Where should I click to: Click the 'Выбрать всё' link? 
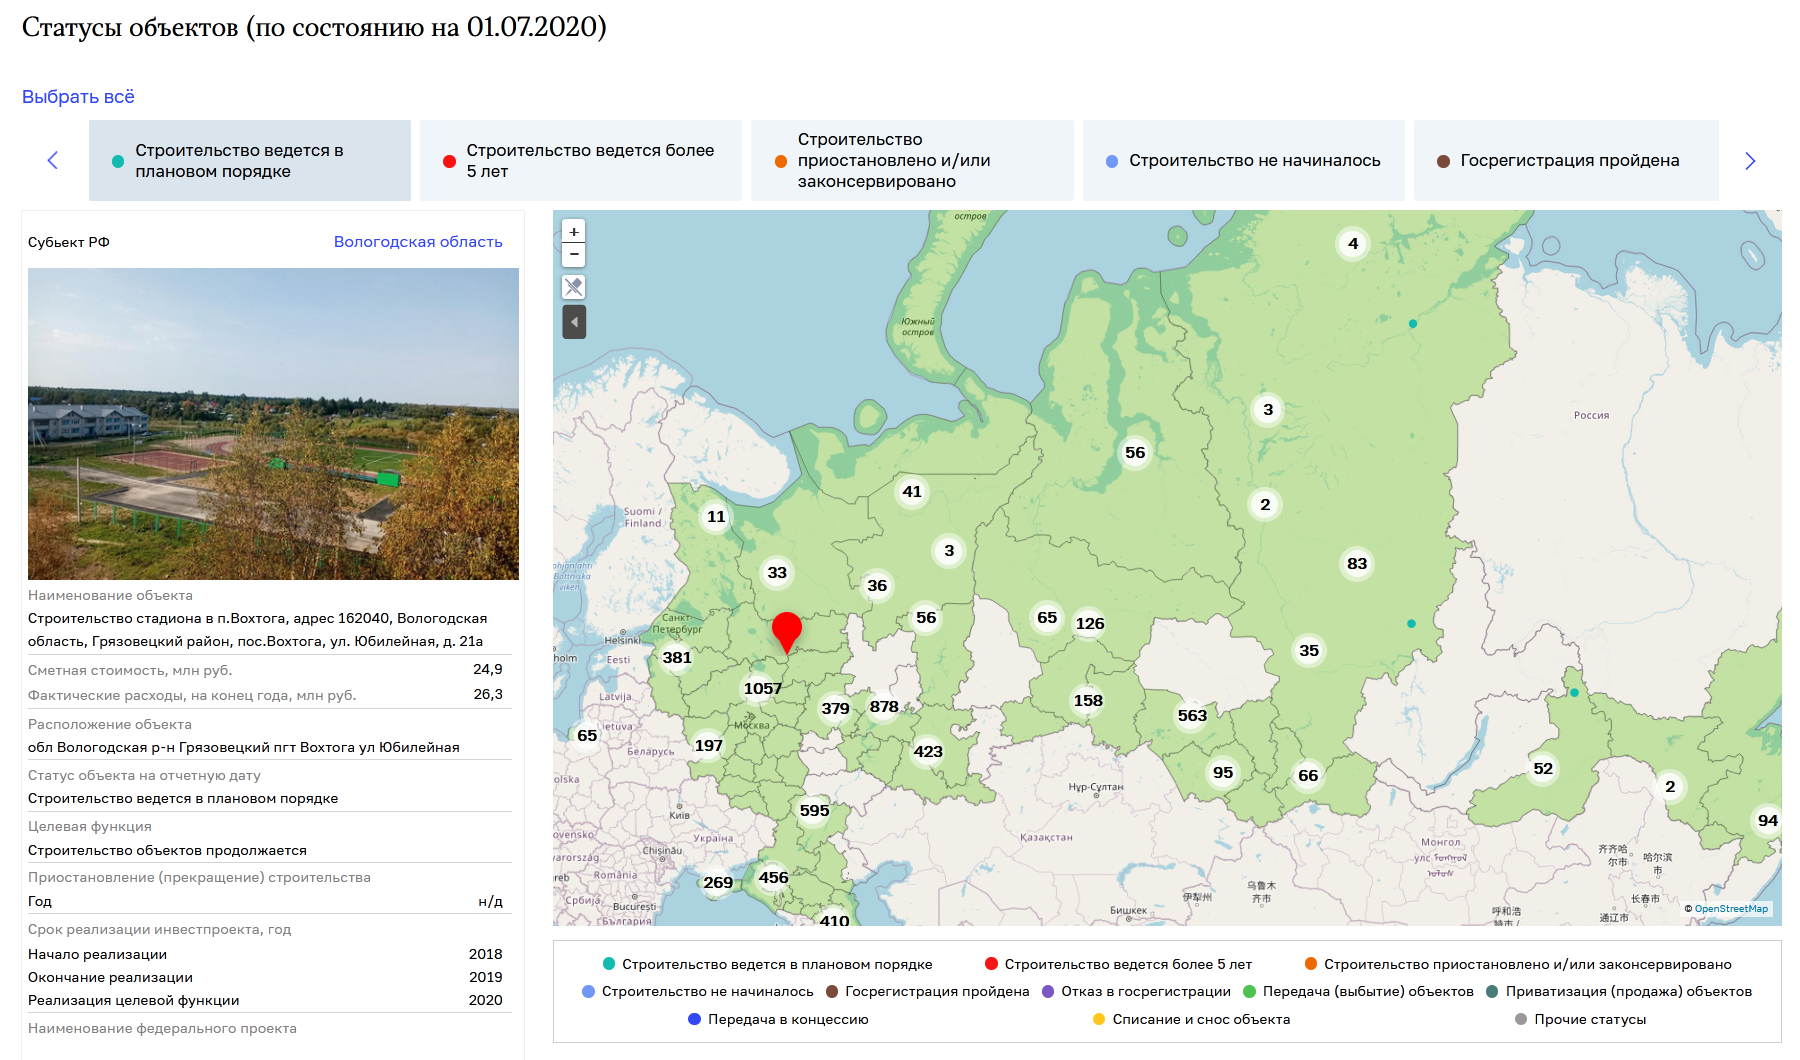78,97
